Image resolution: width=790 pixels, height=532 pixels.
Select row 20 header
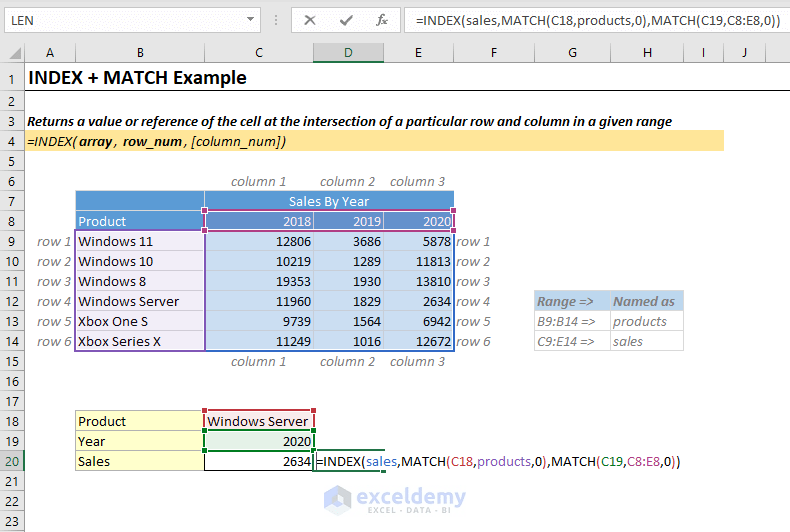coord(12,461)
